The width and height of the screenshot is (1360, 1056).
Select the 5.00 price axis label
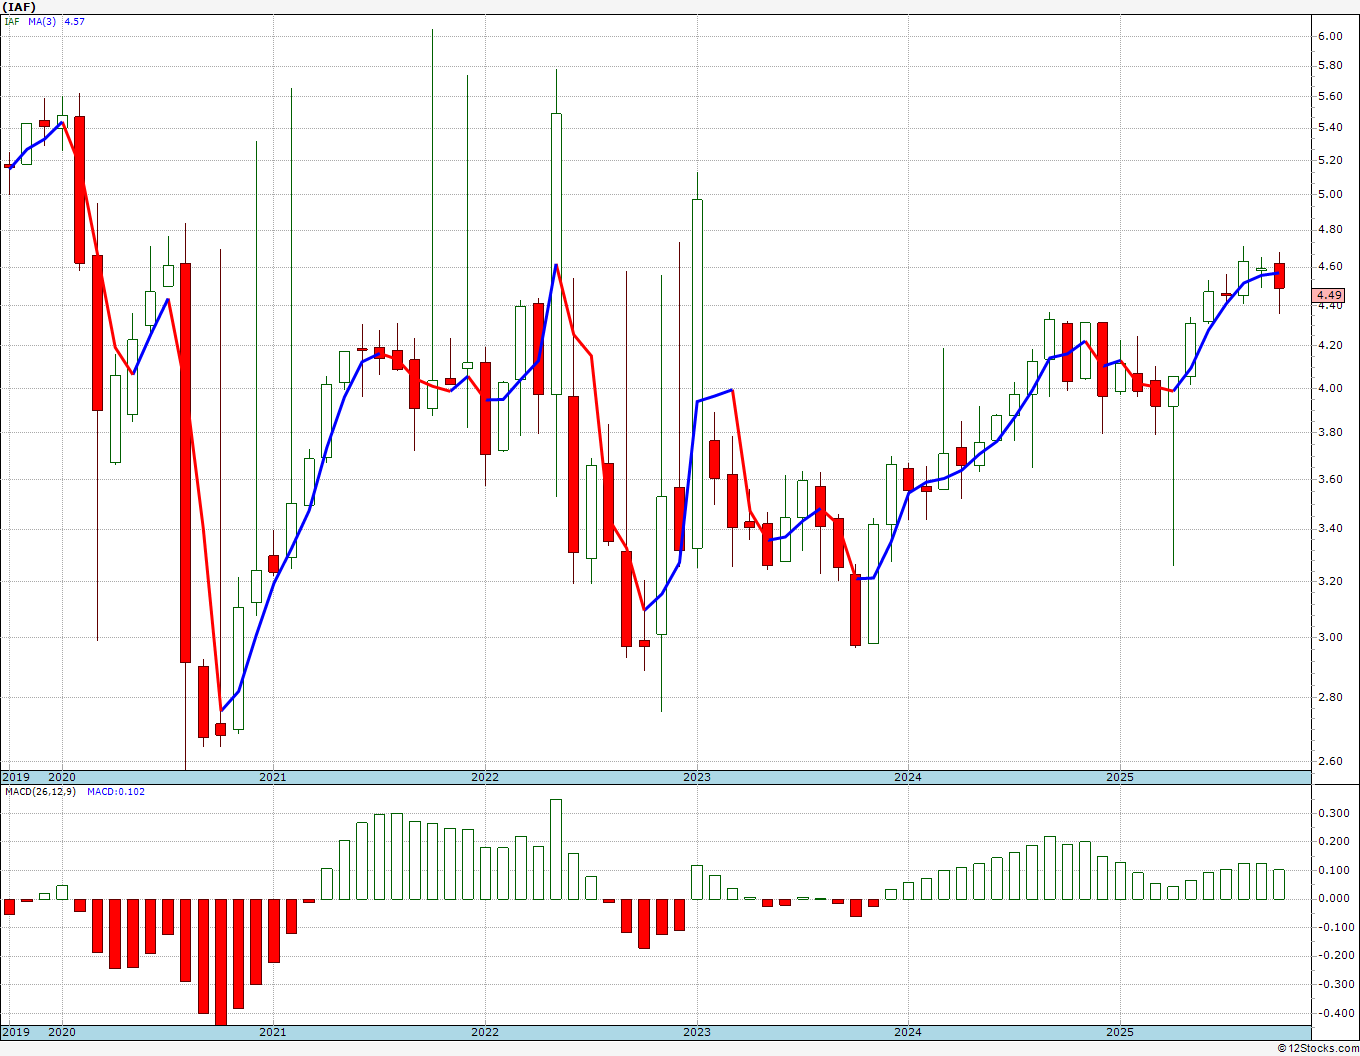[1330, 195]
